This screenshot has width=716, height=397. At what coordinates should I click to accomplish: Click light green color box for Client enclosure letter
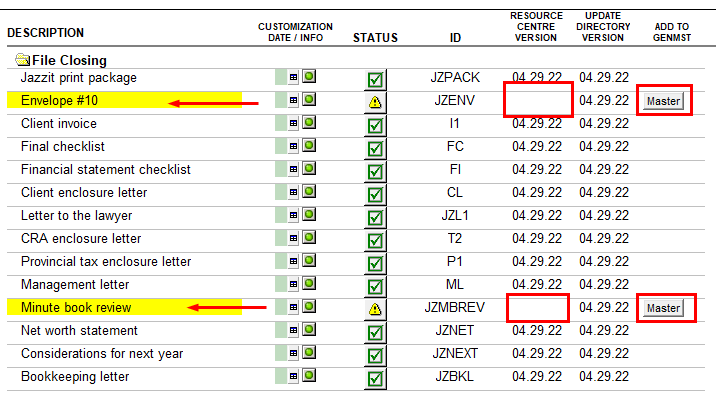coord(281,192)
